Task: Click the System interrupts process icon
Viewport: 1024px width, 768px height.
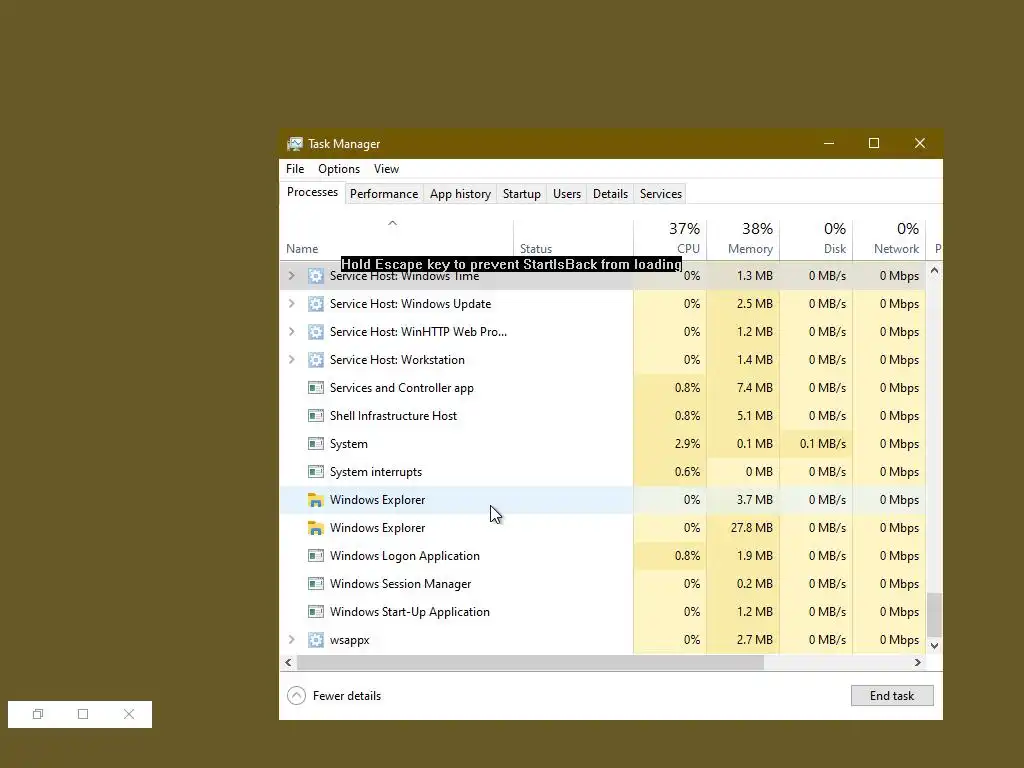Action: [315, 472]
